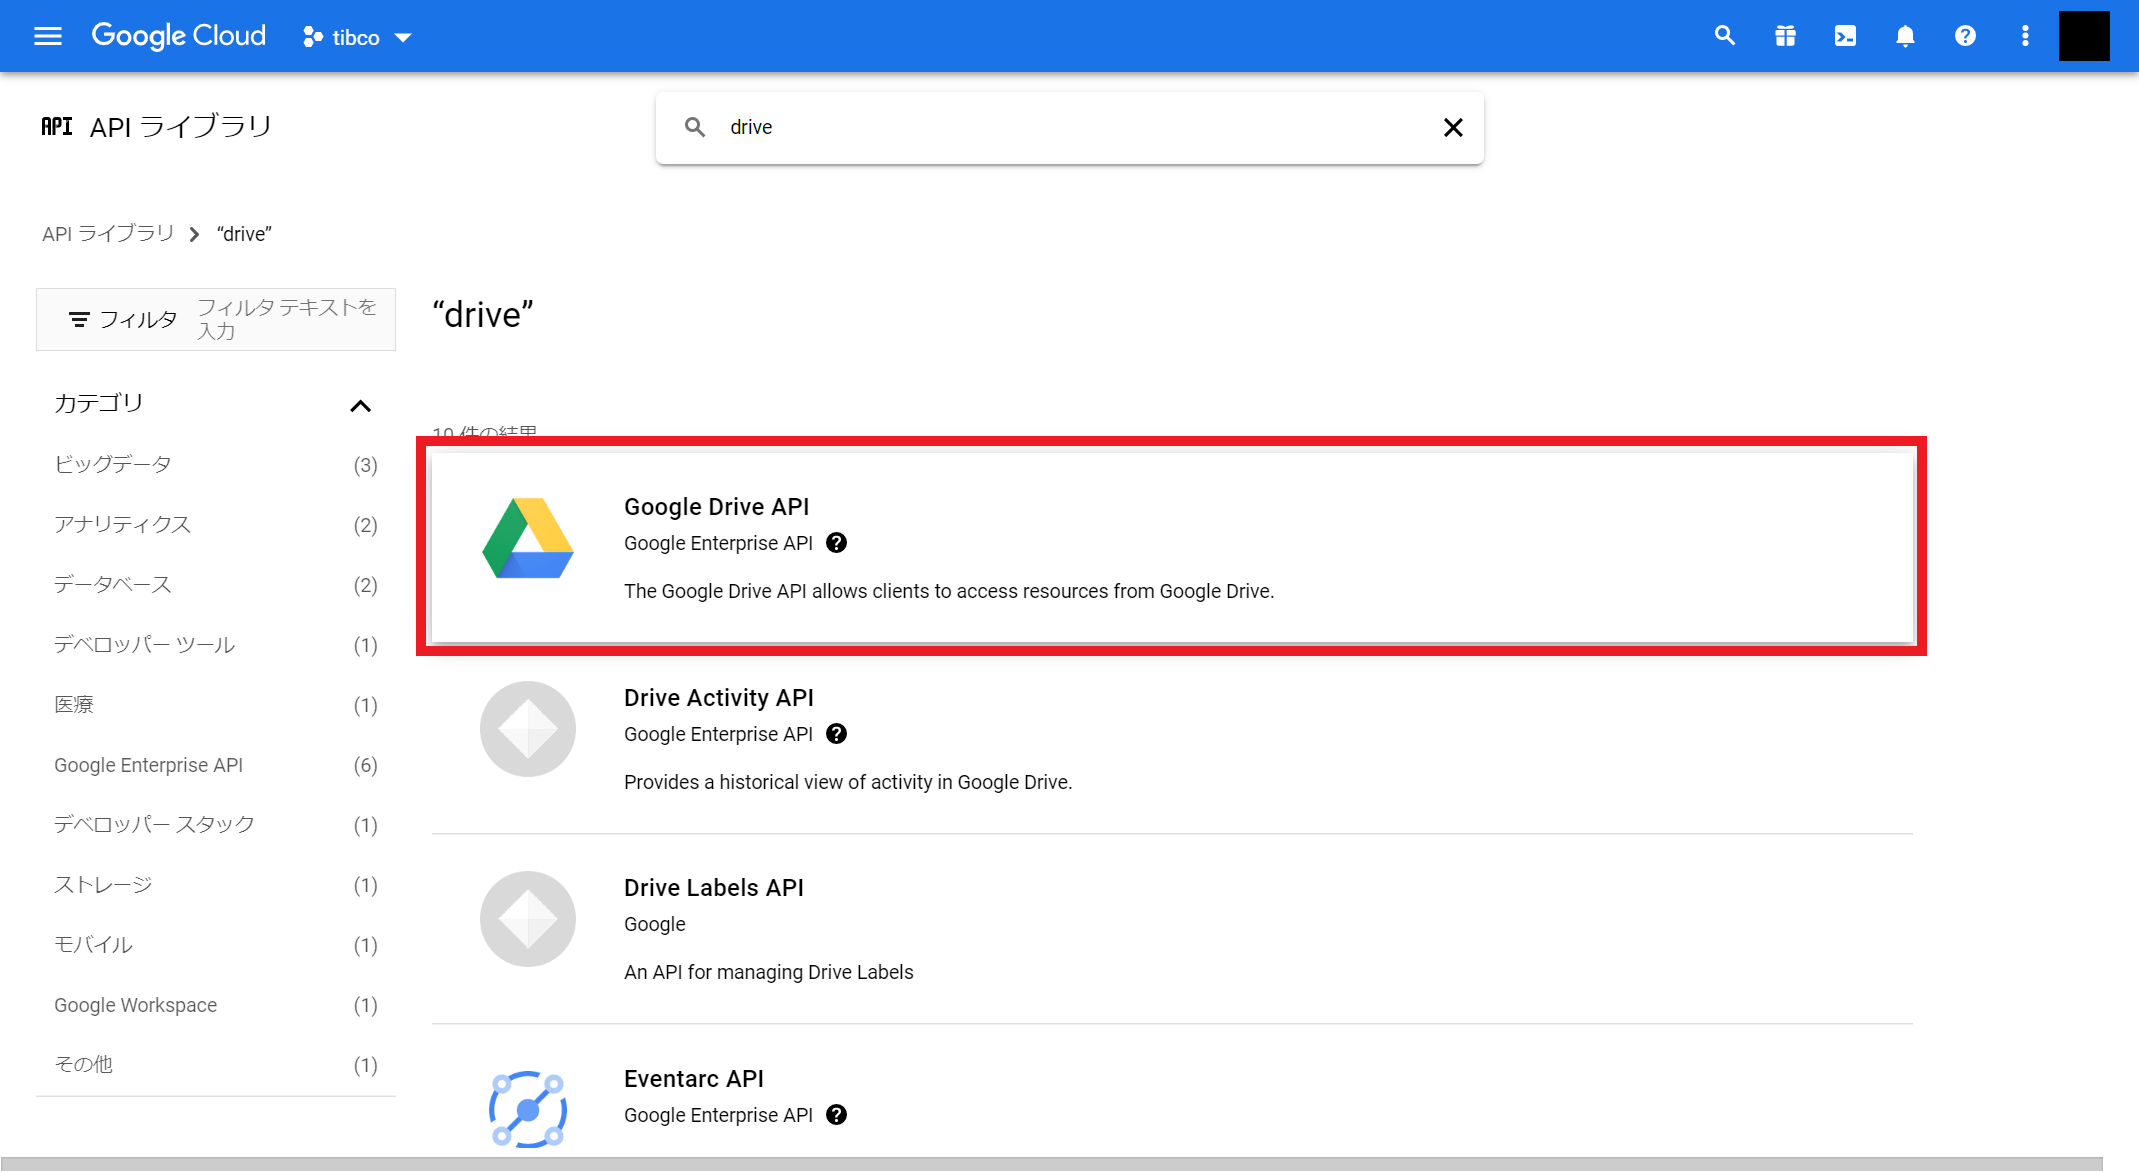The image size is (2139, 1172).
Task: Click help icon beside Drive Activity API's Enterprise label
Action: [837, 734]
